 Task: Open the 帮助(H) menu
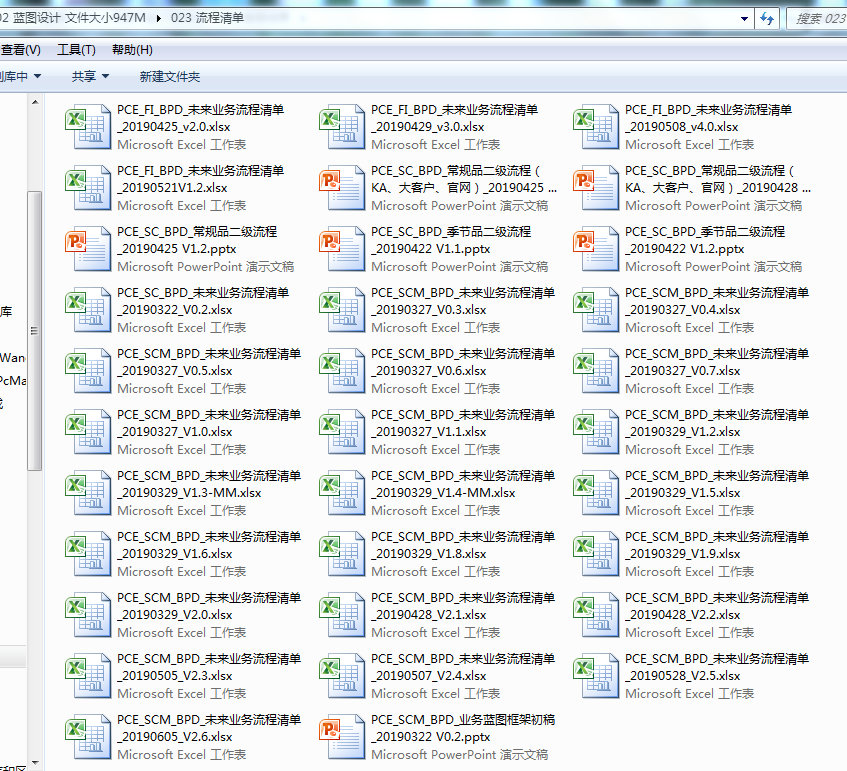132,50
